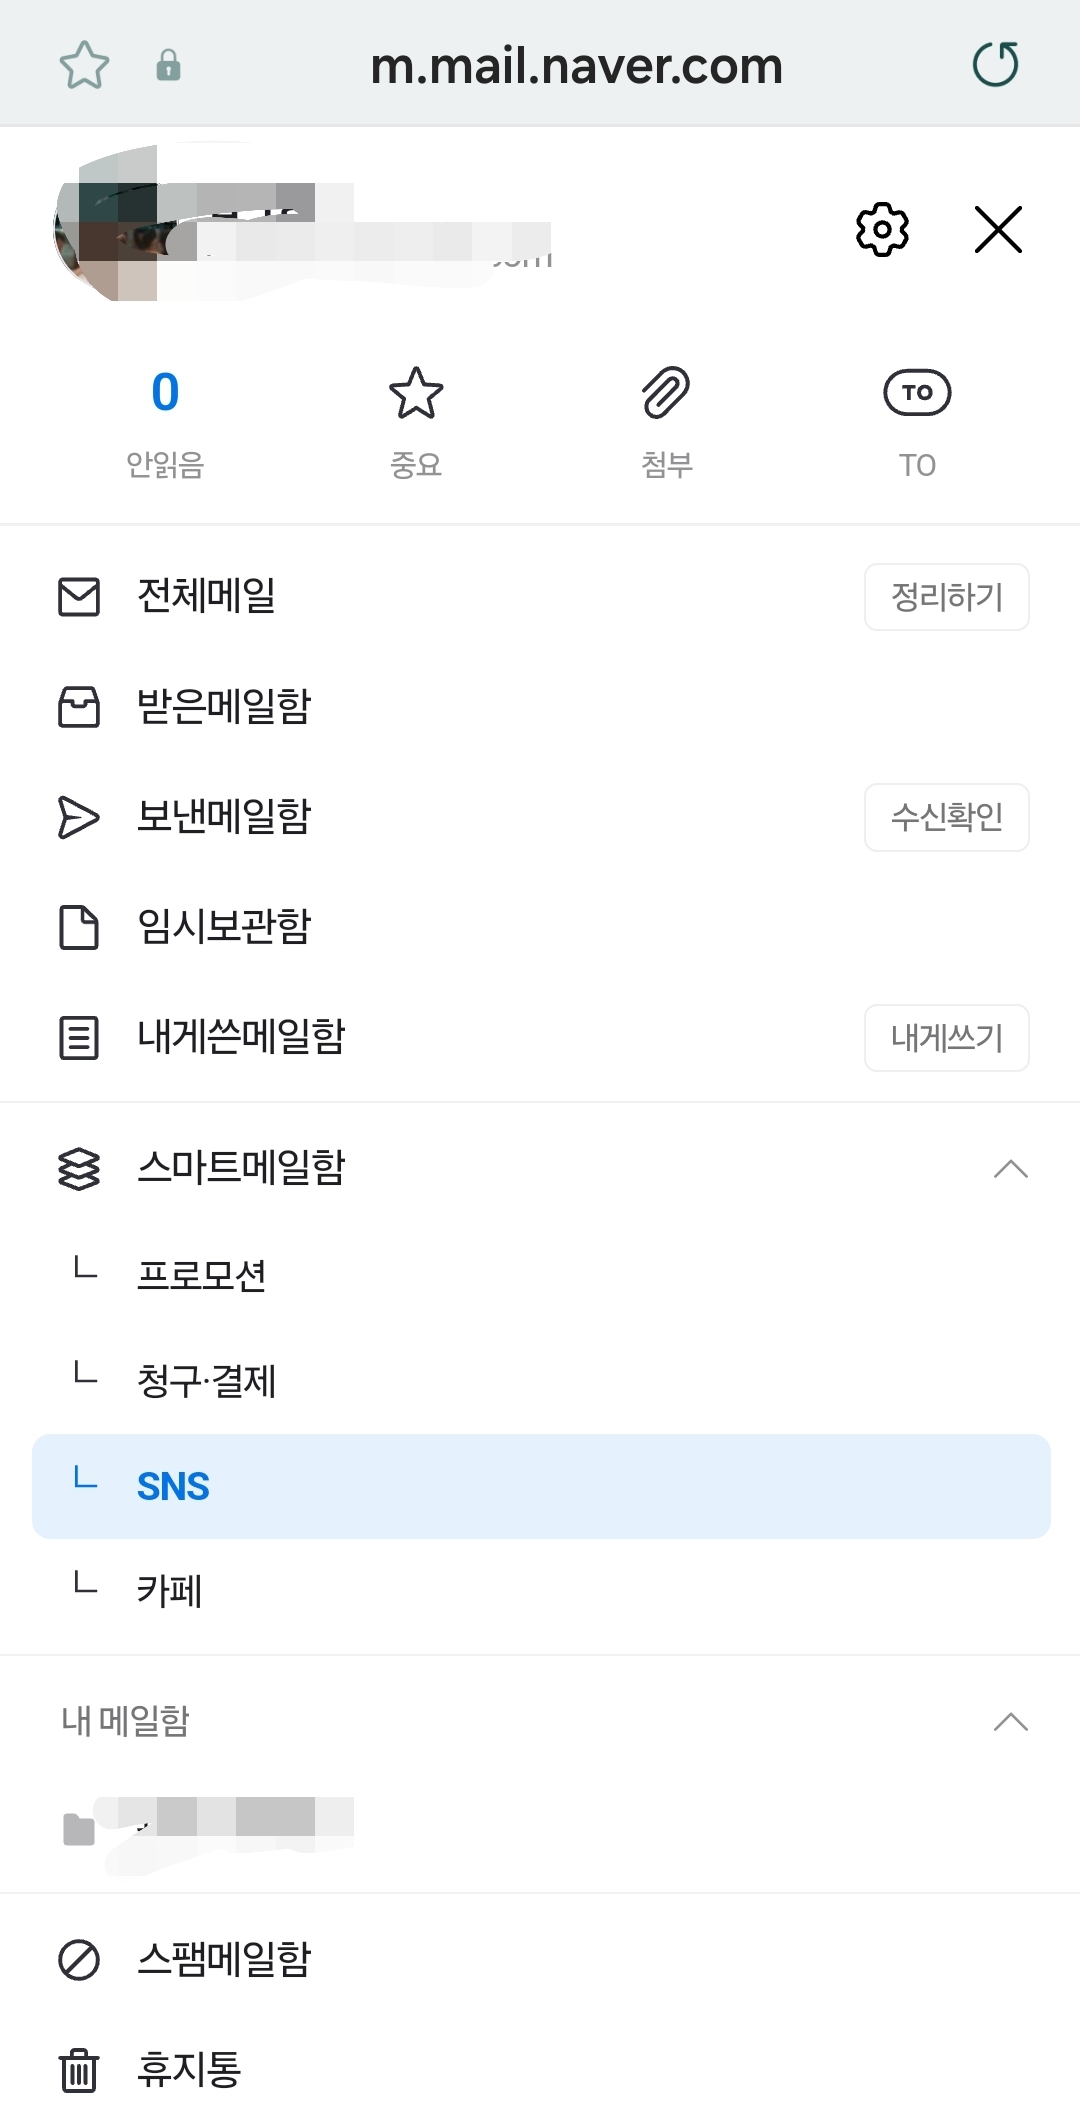Screen dimensions: 1080x2112
Task: Open the 받은메일함 inbox folder
Action: pos(224,707)
